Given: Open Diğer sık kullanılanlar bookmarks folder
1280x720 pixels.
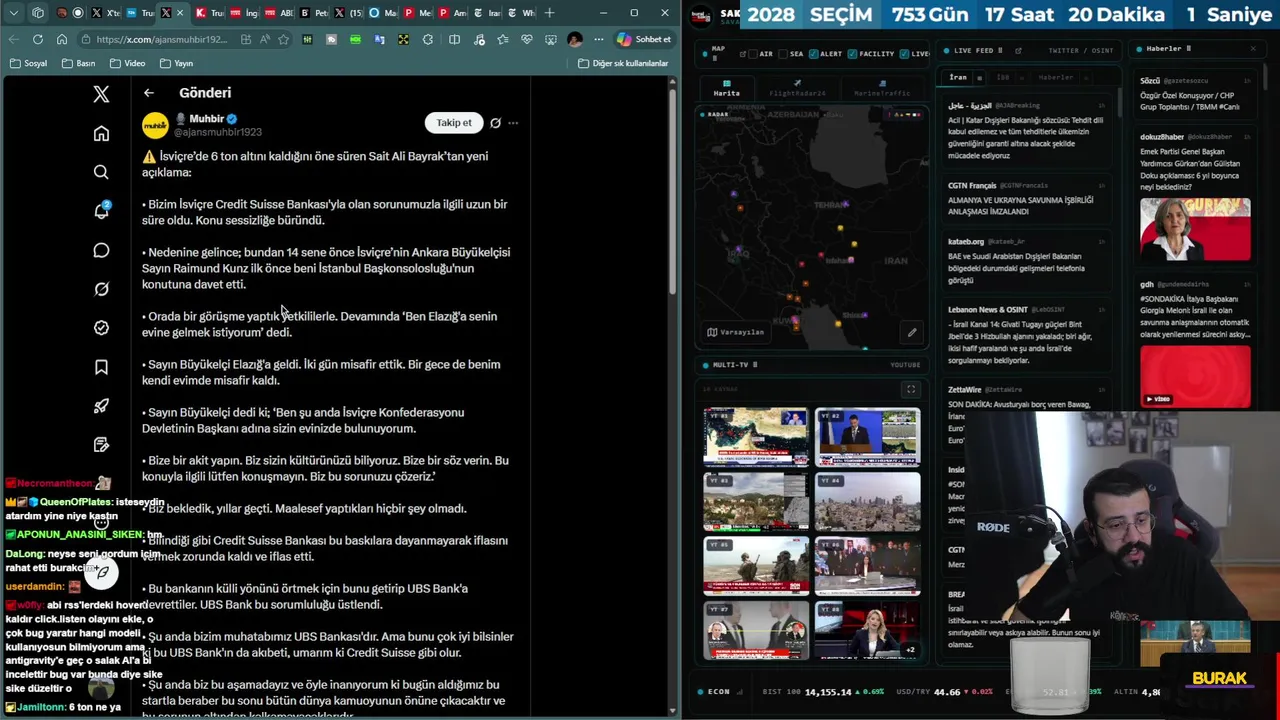Looking at the screenshot, I should [623, 63].
